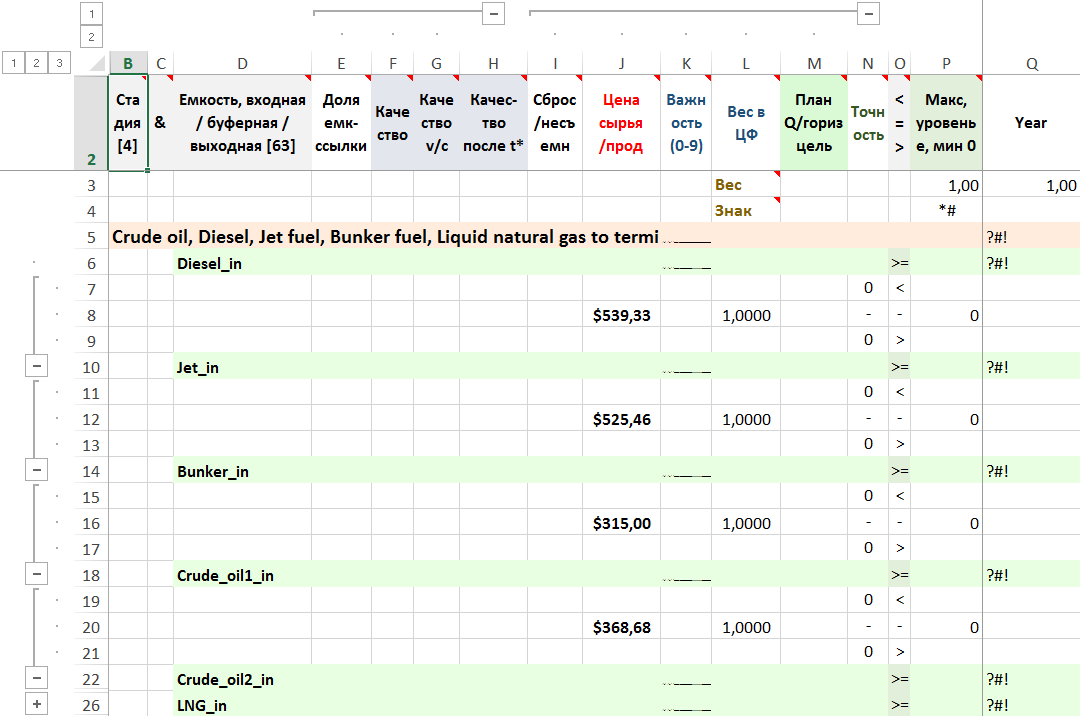Click the minus button beside row 10

coord(37,367)
